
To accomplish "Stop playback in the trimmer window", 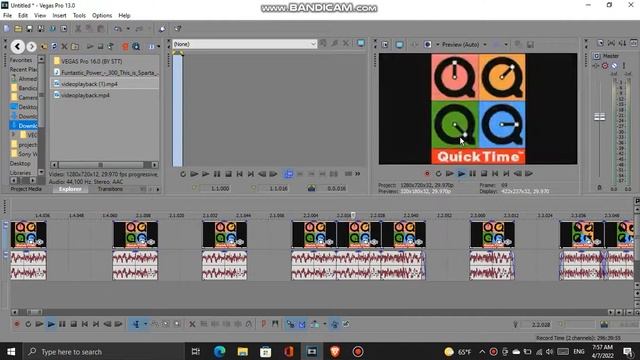I will [229, 174].
